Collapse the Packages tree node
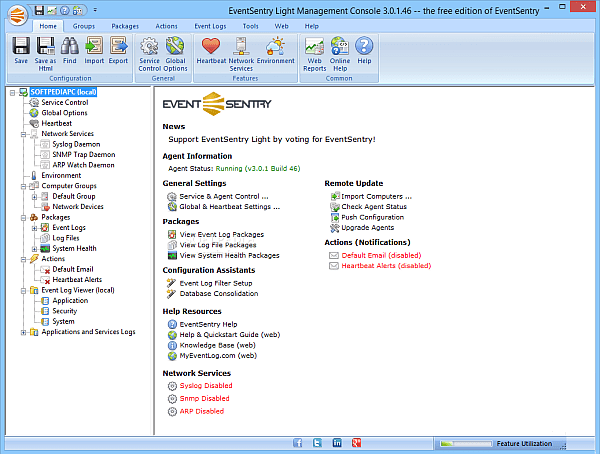The height and width of the screenshot is (454, 600). point(23,218)
